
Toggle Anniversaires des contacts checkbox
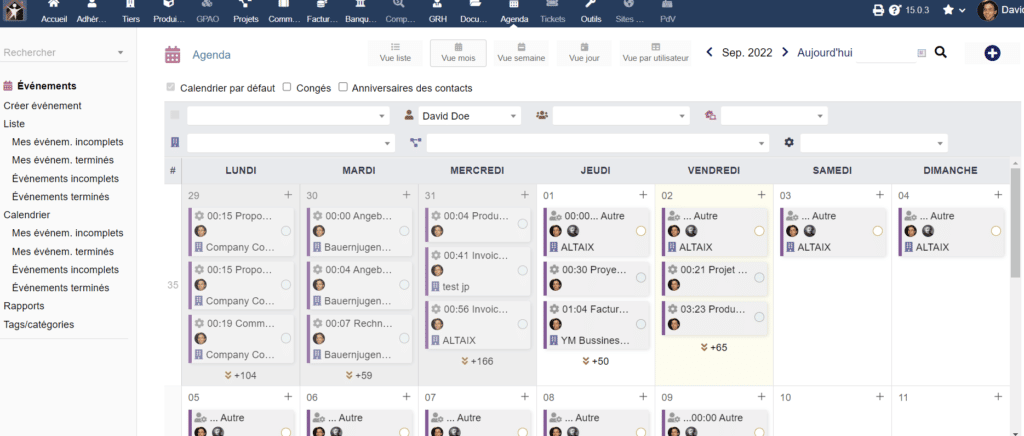coord(343,87)
